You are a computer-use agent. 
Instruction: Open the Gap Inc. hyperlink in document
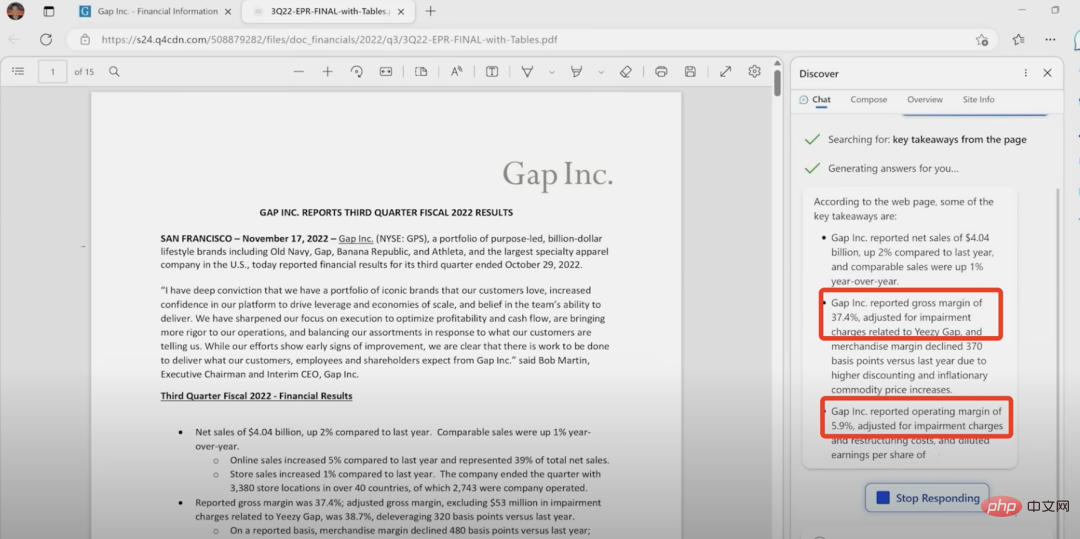[x=356, y=239]
